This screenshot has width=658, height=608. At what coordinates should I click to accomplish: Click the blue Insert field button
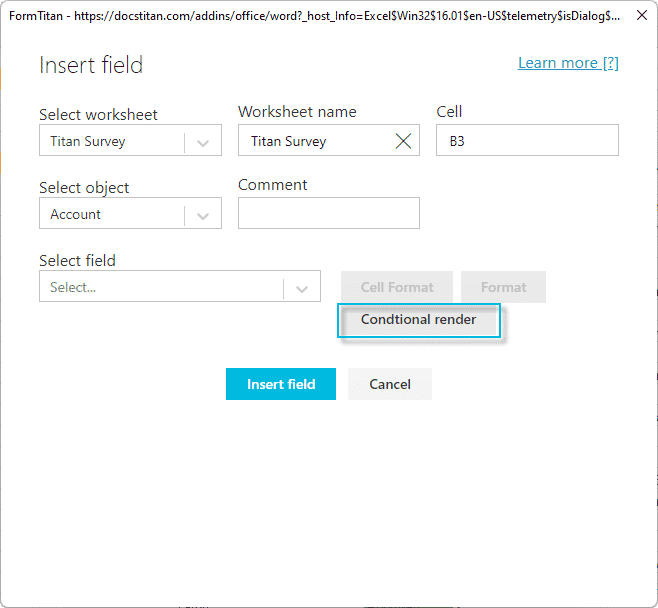click(281, 384)
